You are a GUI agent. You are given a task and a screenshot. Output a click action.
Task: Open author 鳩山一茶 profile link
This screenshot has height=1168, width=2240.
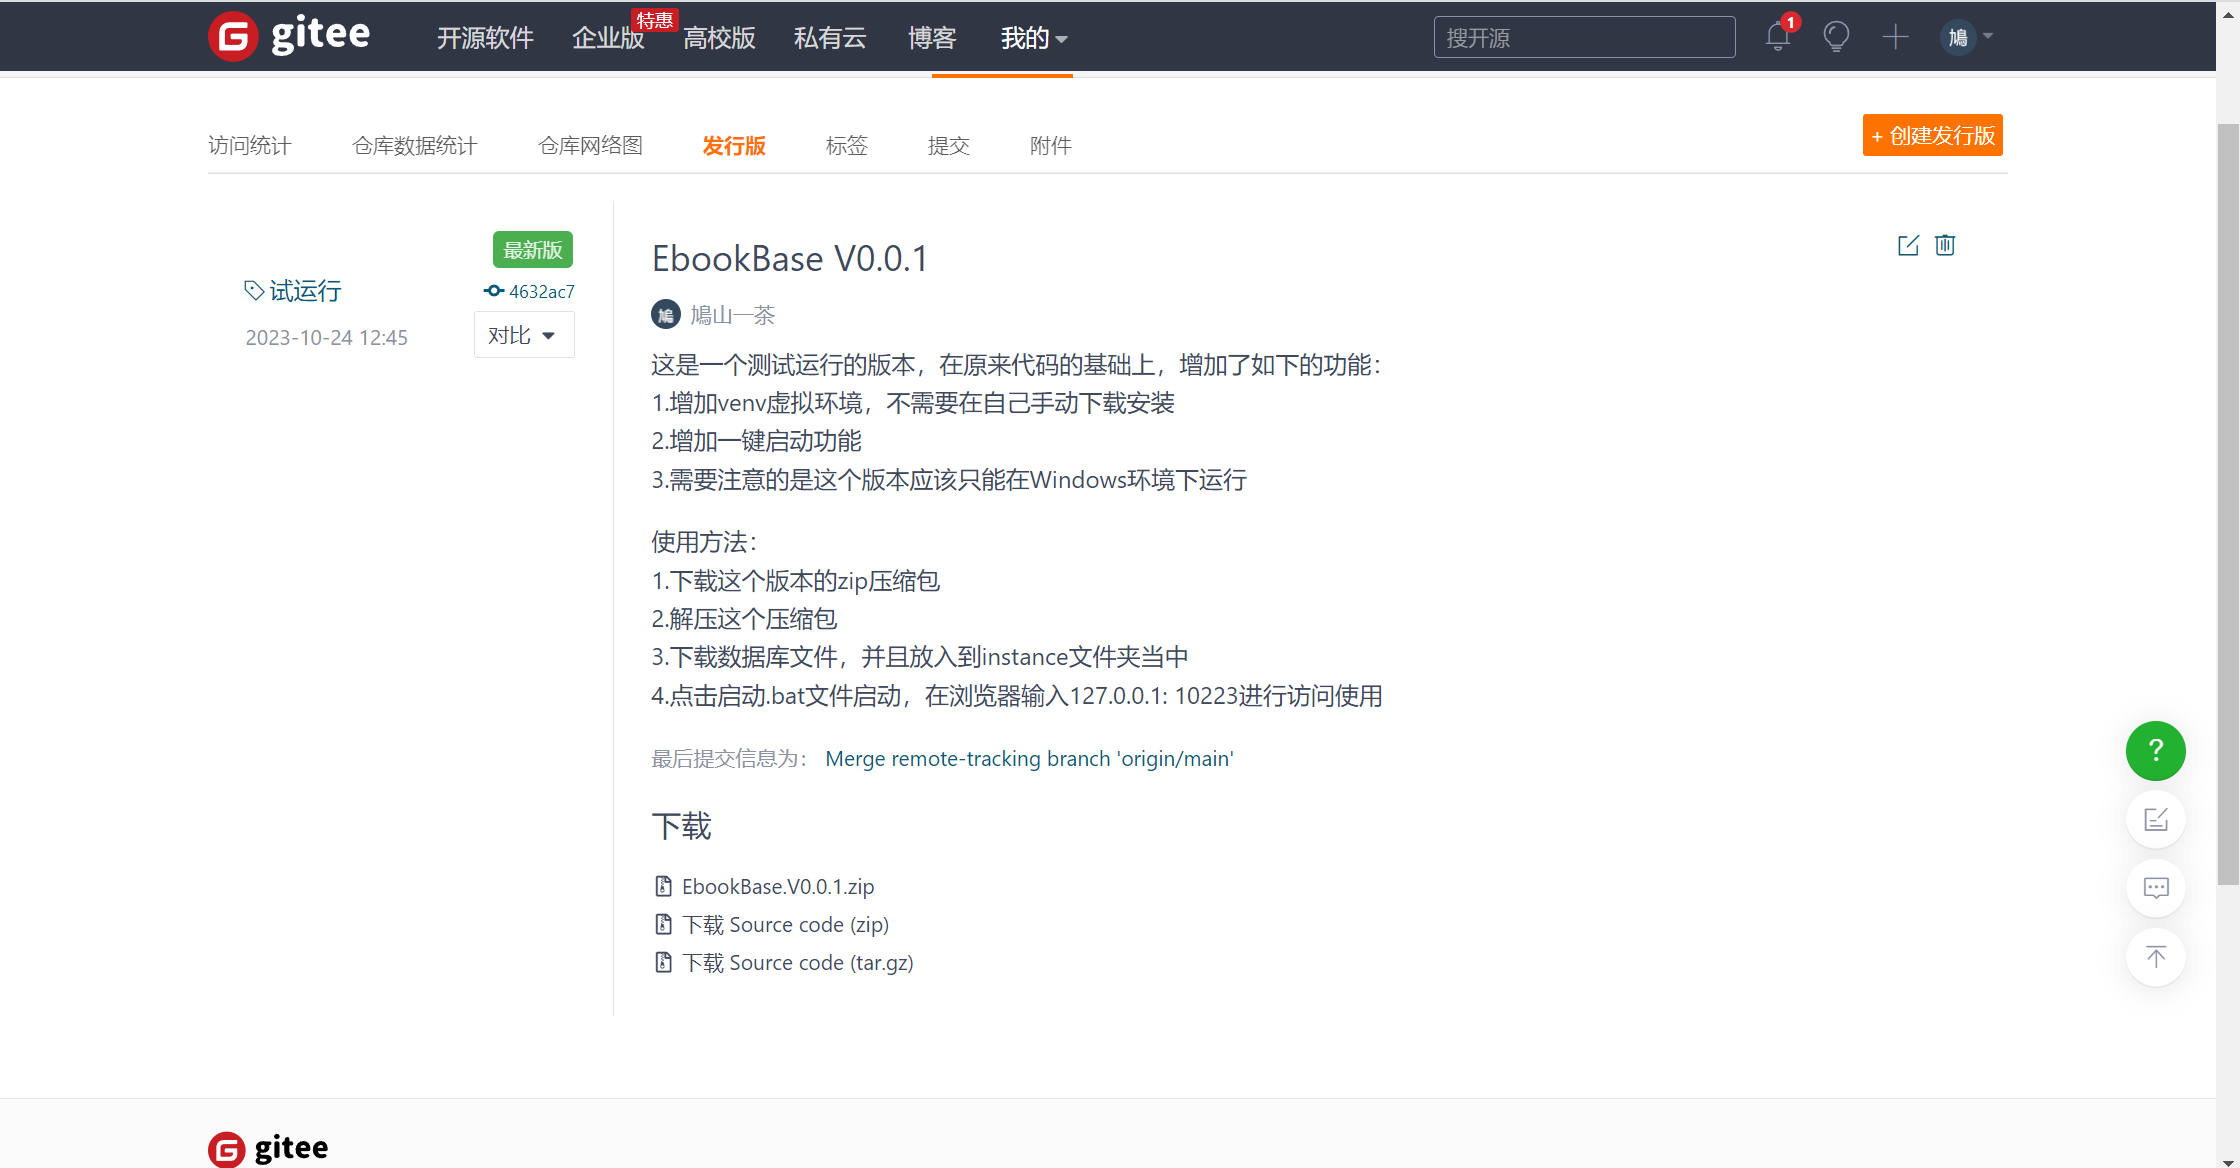(732, 315)
